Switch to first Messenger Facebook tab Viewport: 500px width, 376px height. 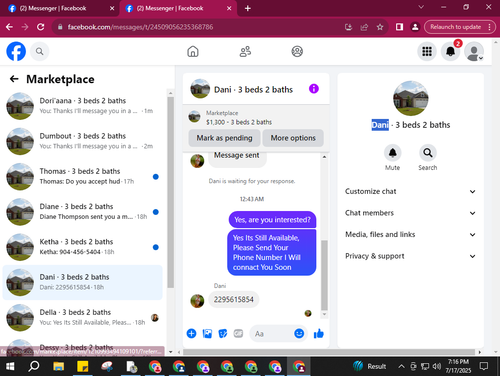click(x=59, y=8)
